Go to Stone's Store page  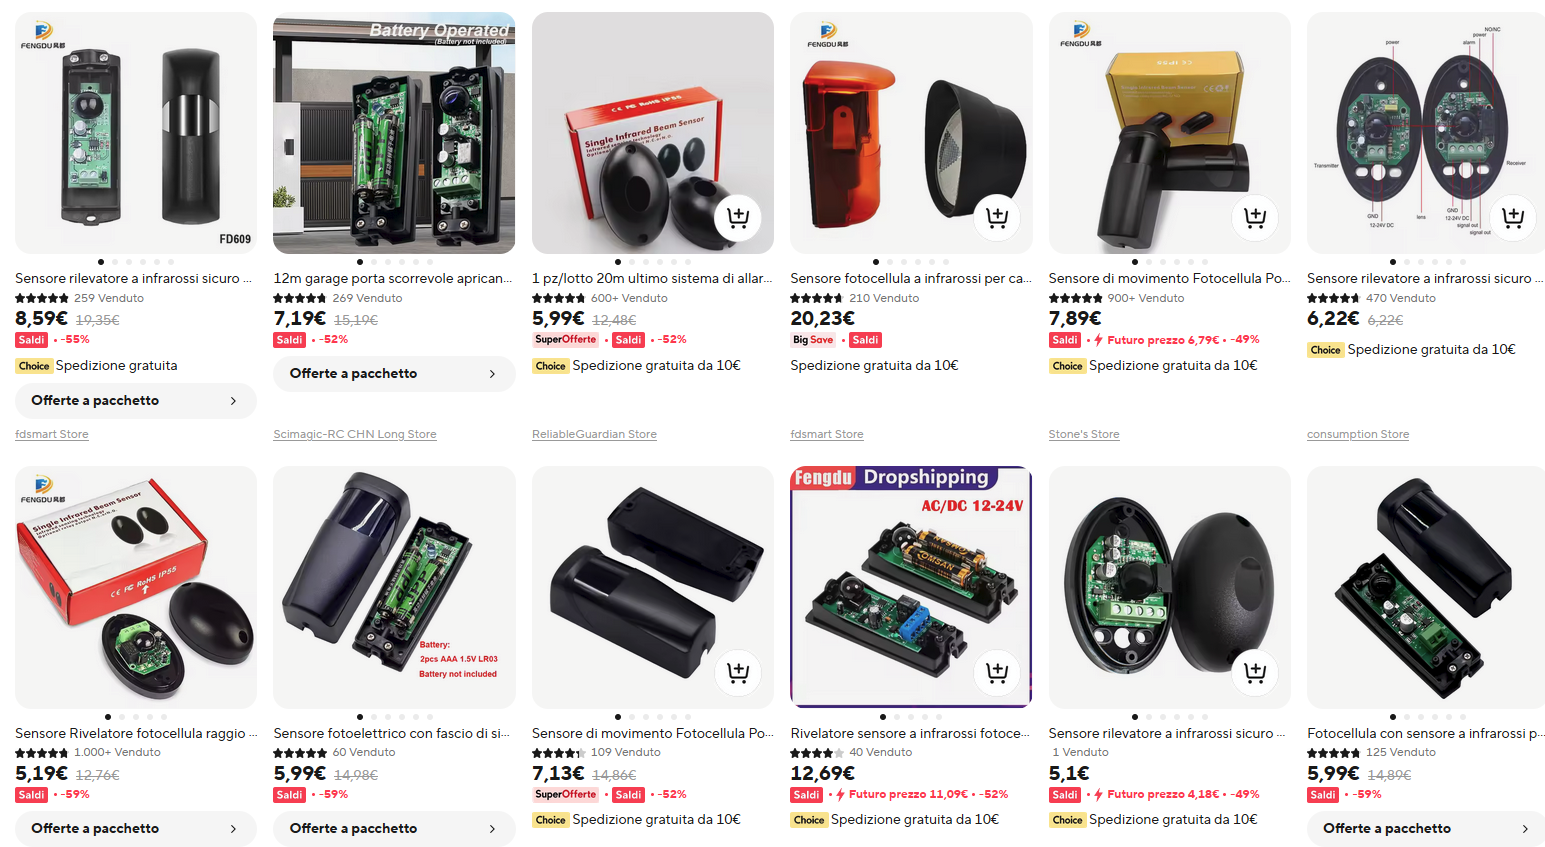coord(1084,434)
